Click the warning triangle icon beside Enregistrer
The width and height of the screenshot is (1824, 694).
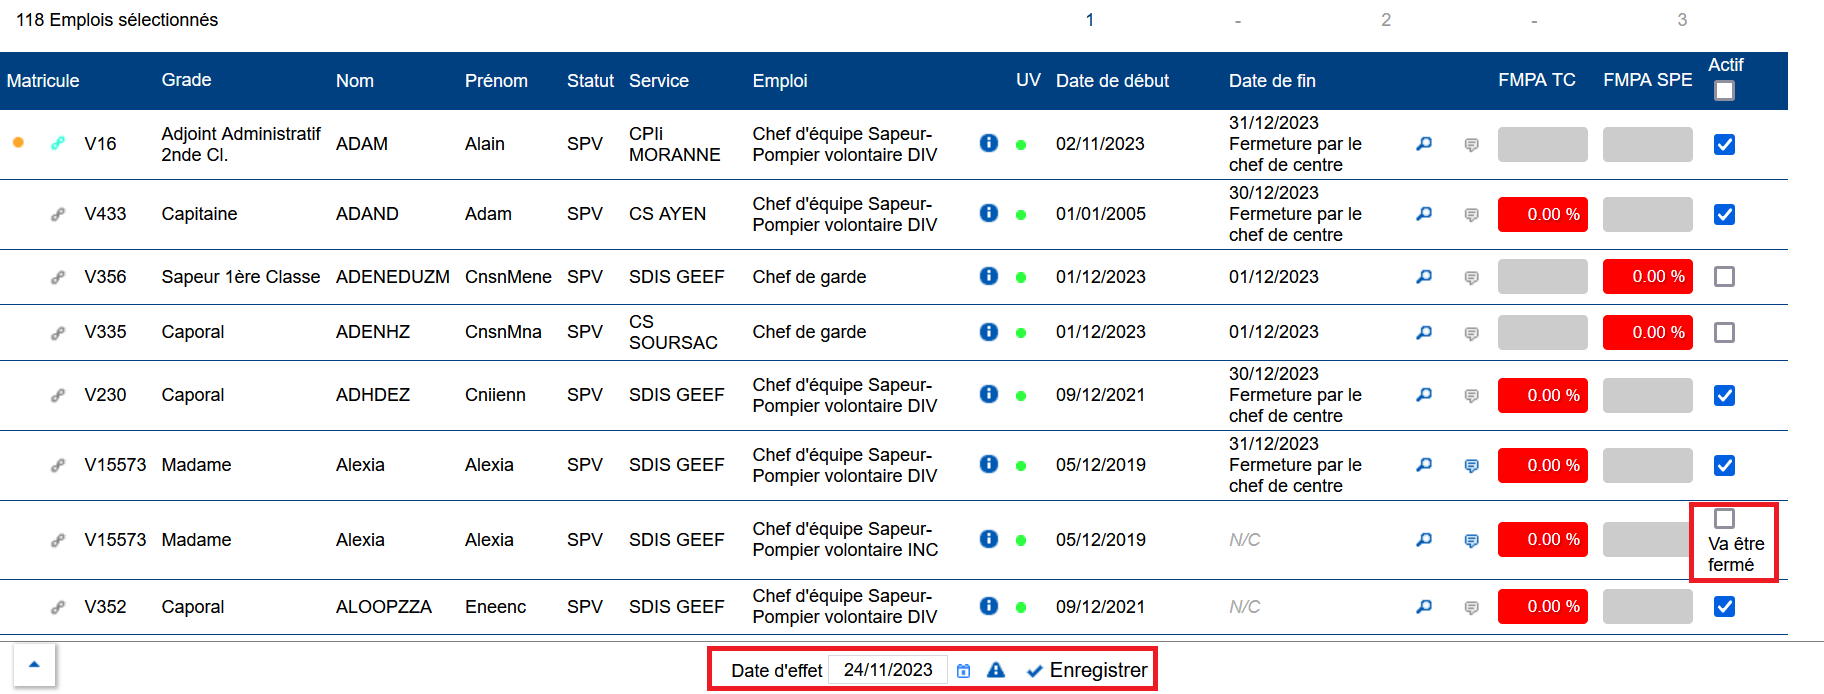996,670
